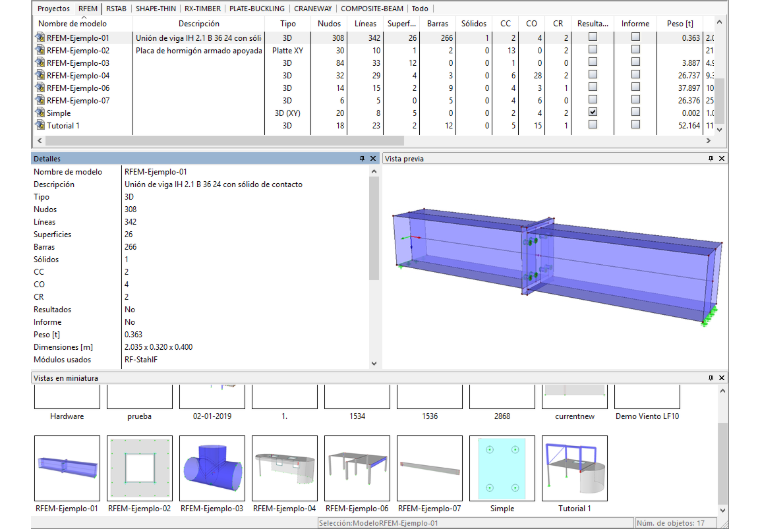
Task: Sort by Nudos column header
Action: tap(329, 23)
